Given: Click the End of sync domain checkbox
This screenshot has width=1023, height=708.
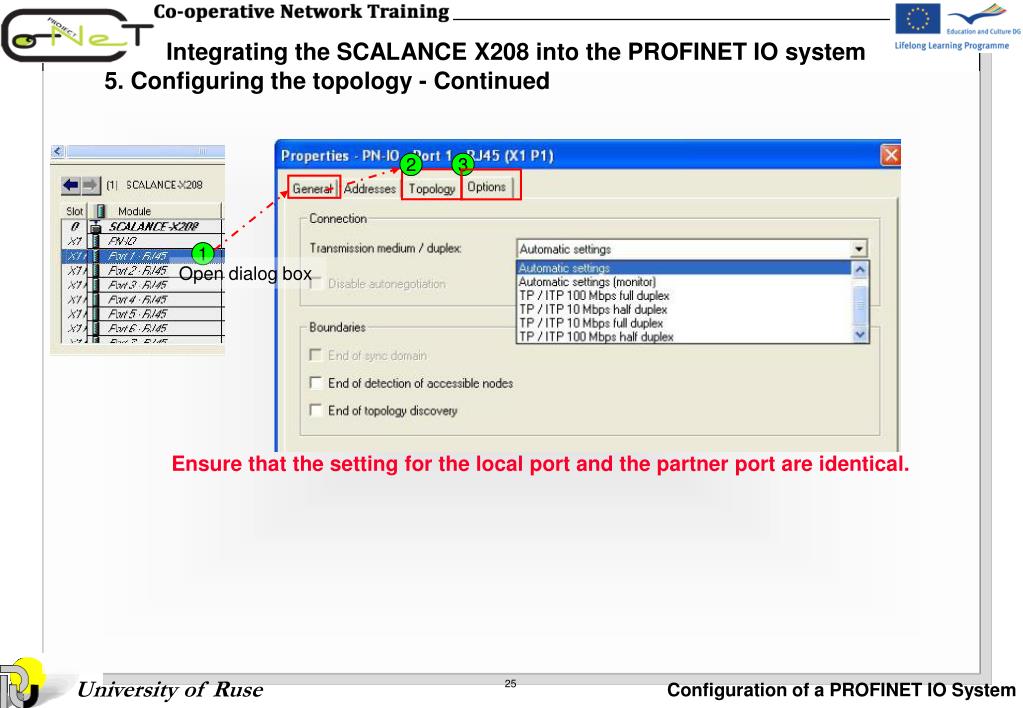Looking at the screenshot, I should pos(316,355).
